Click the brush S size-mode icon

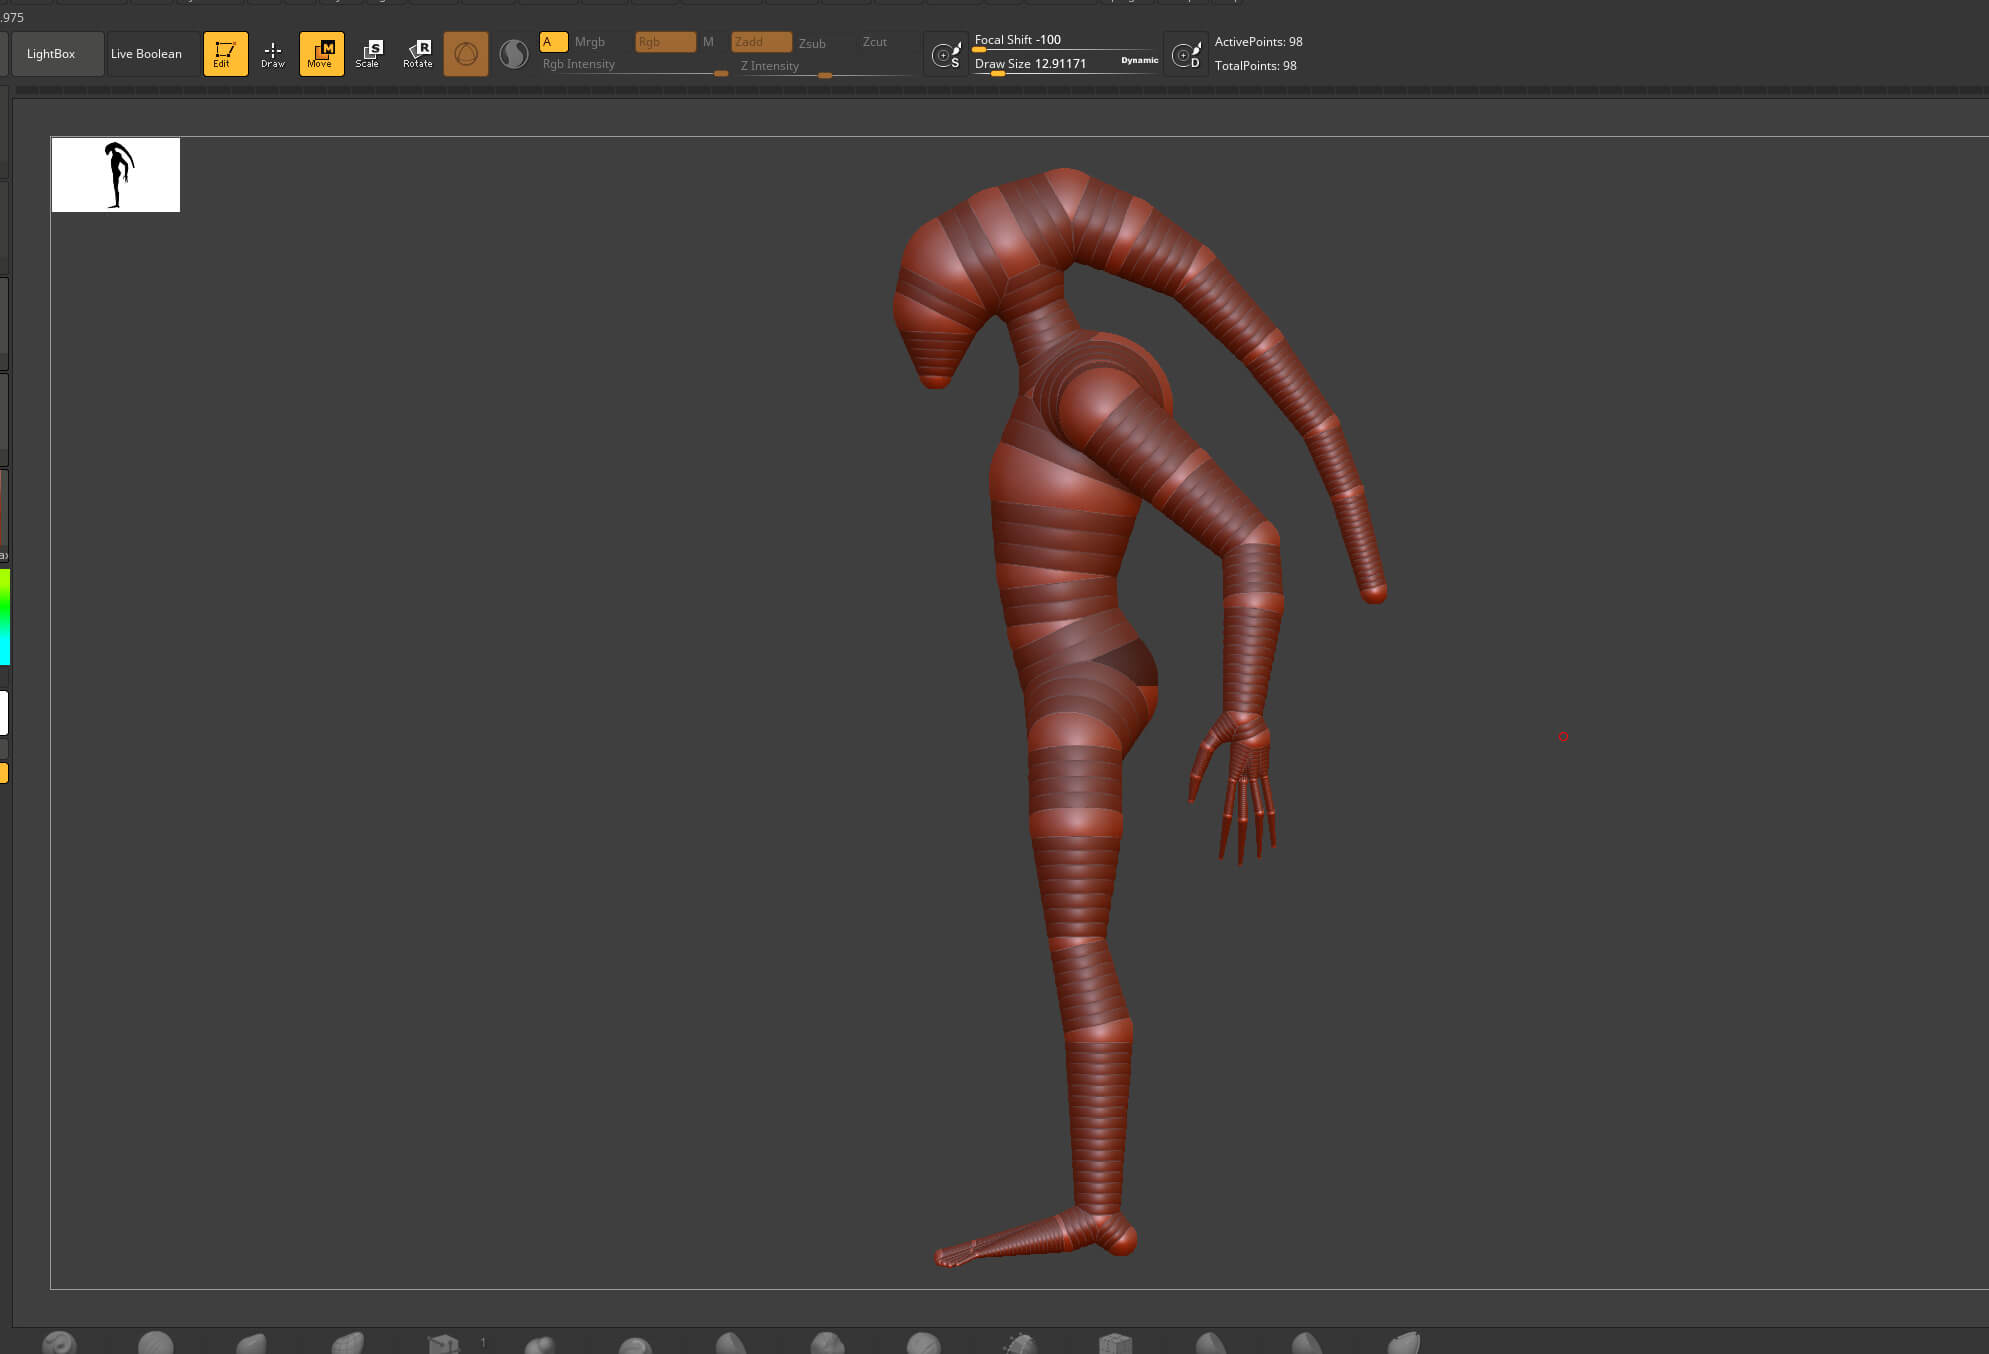pyautogui.click(x=946, y=55)
